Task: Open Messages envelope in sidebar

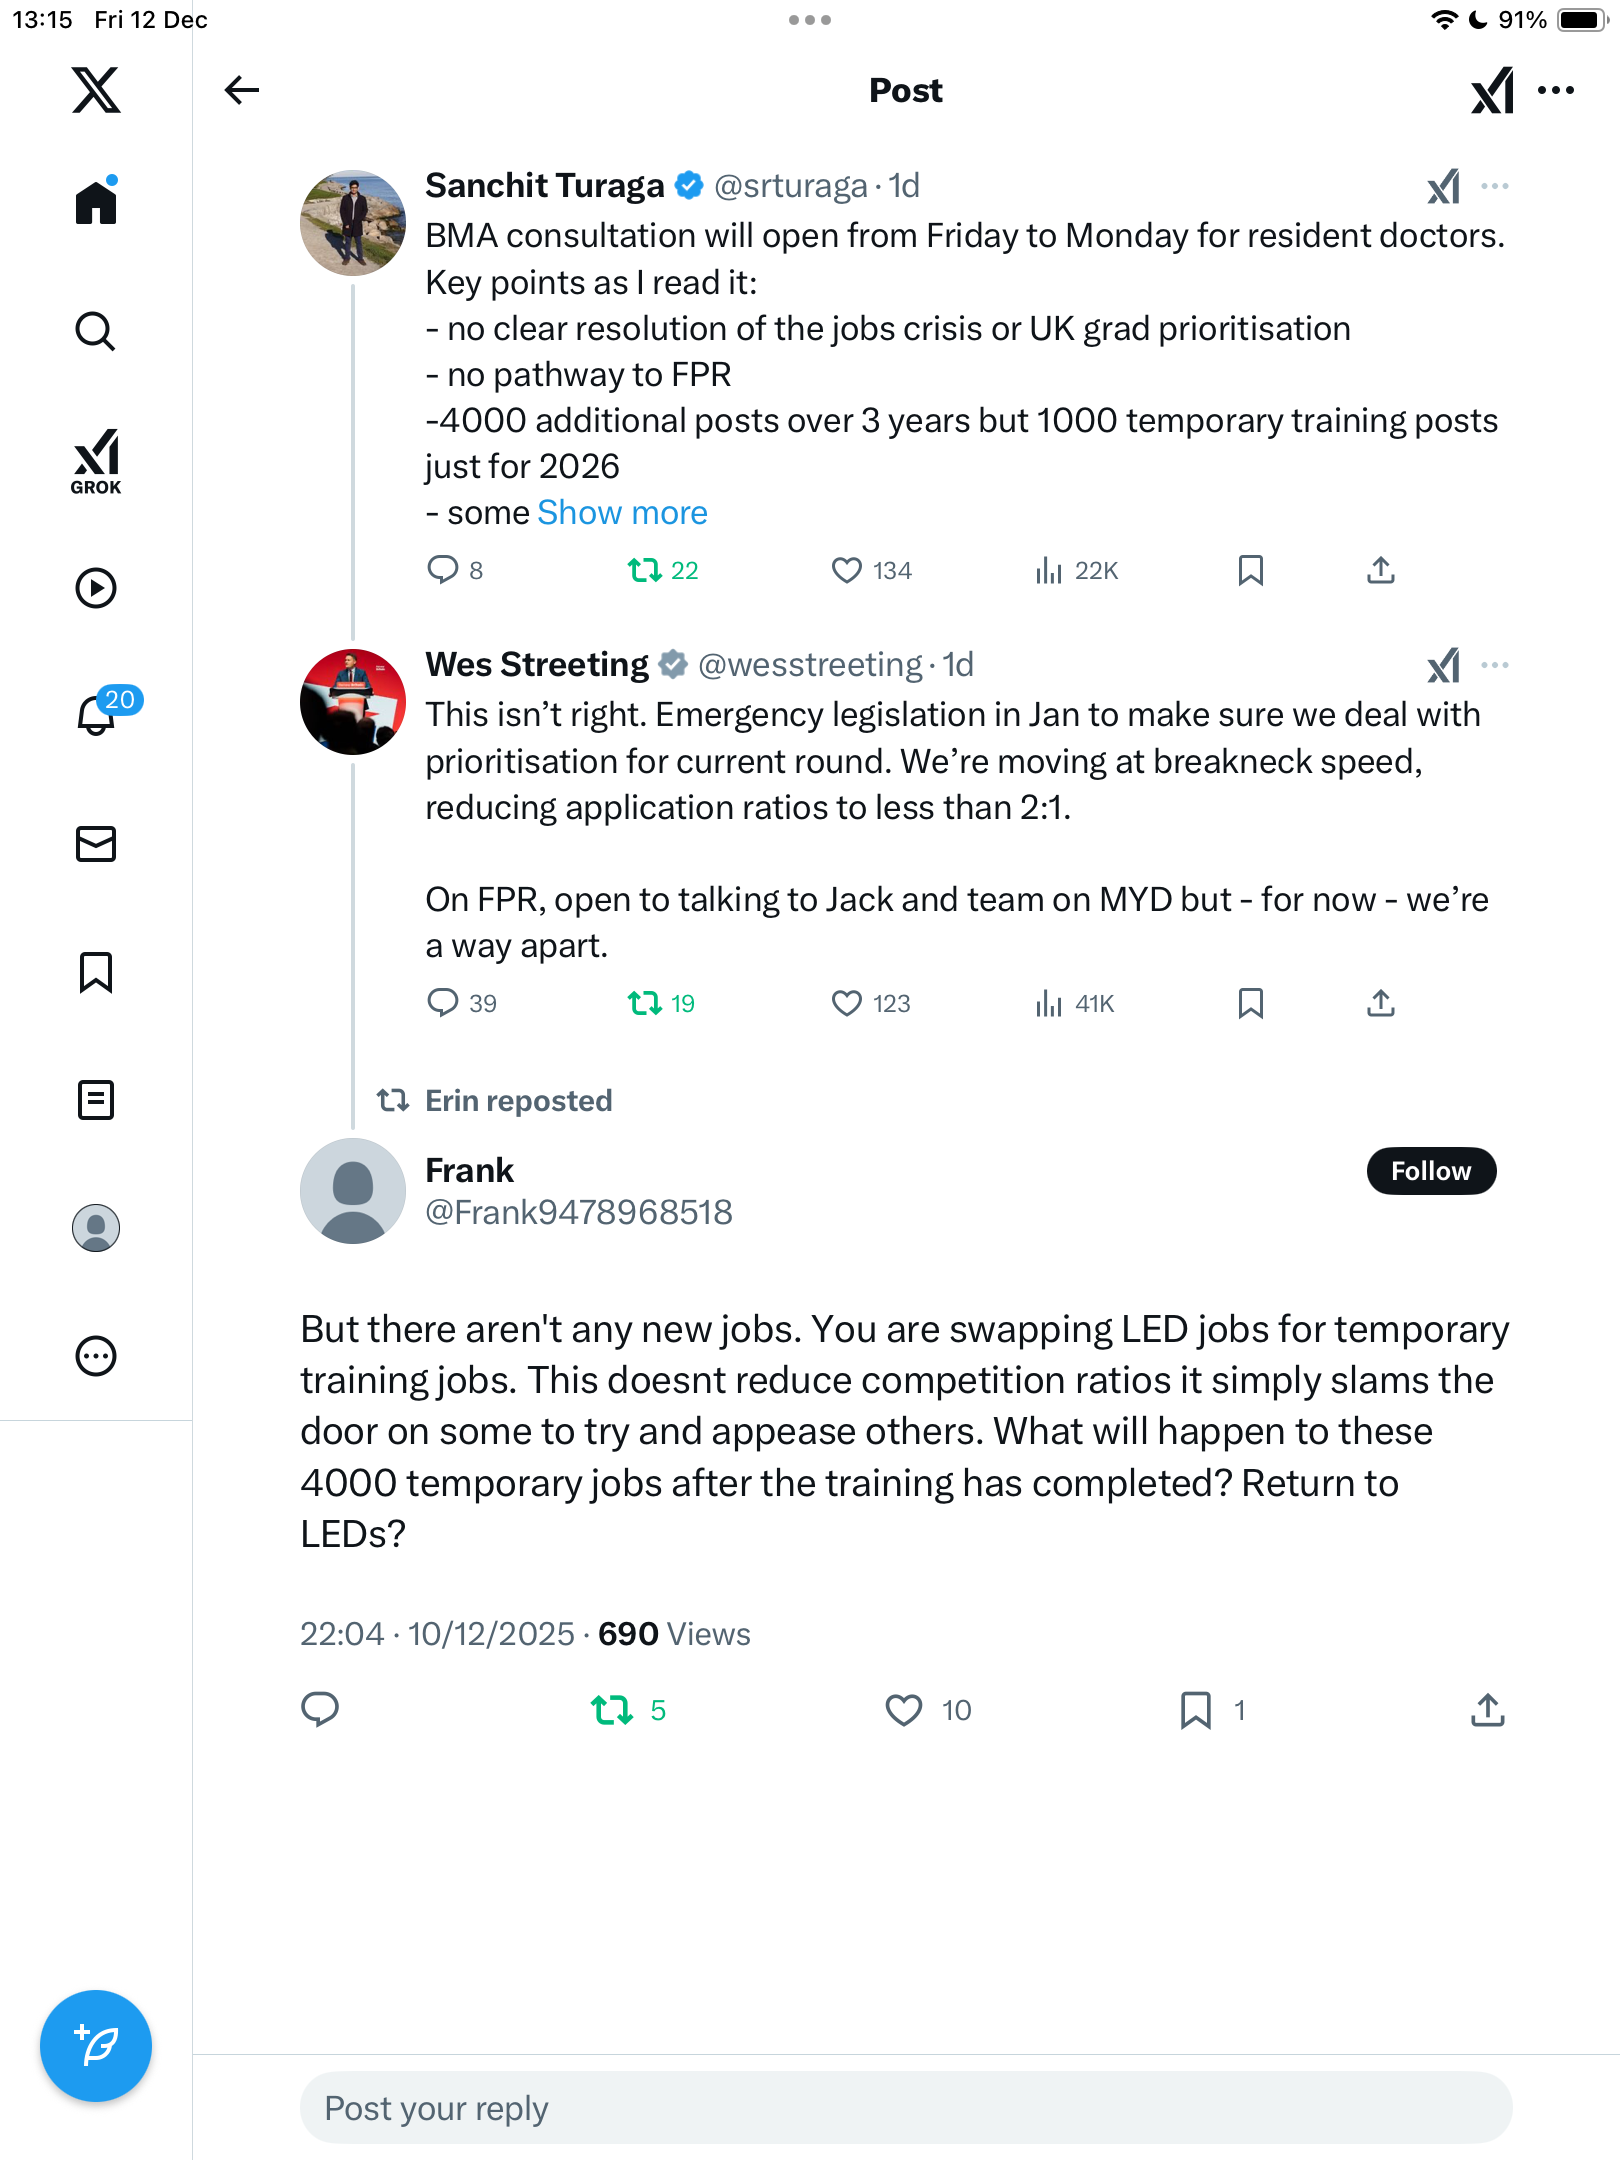Action: 96,844
